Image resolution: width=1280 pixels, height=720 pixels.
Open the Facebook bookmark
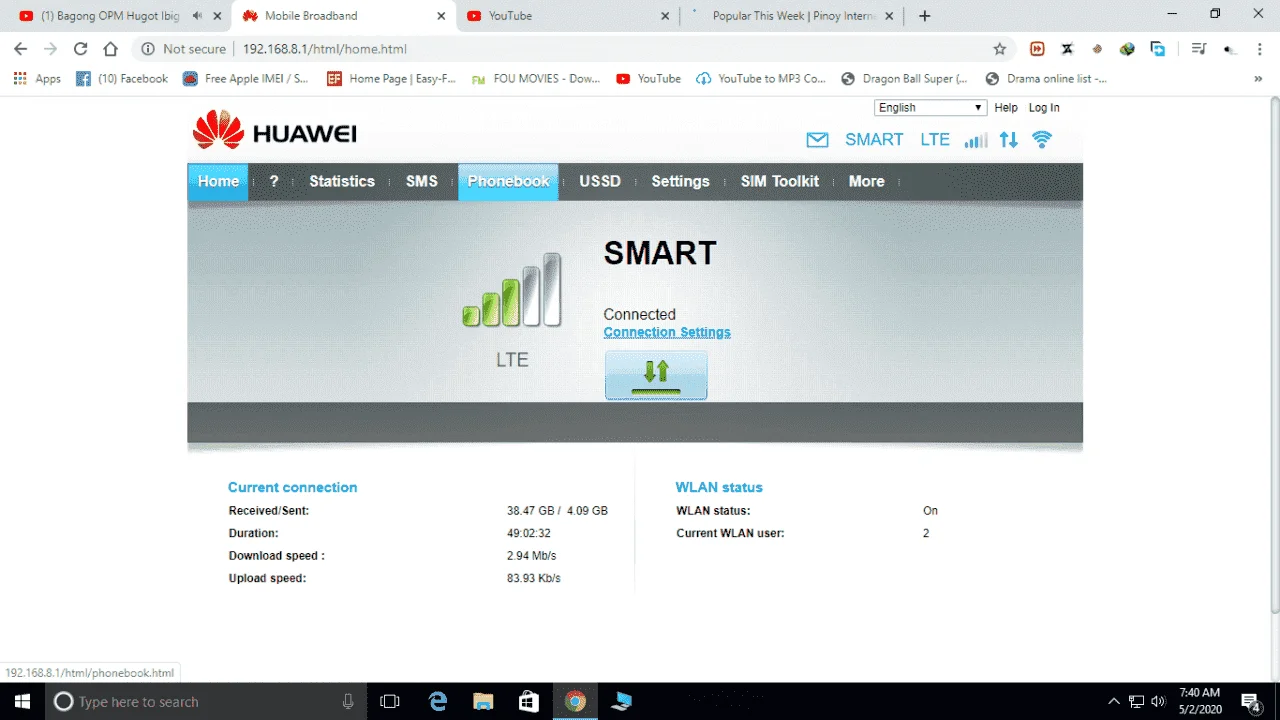pyautogui.click(x=122, y=79)
